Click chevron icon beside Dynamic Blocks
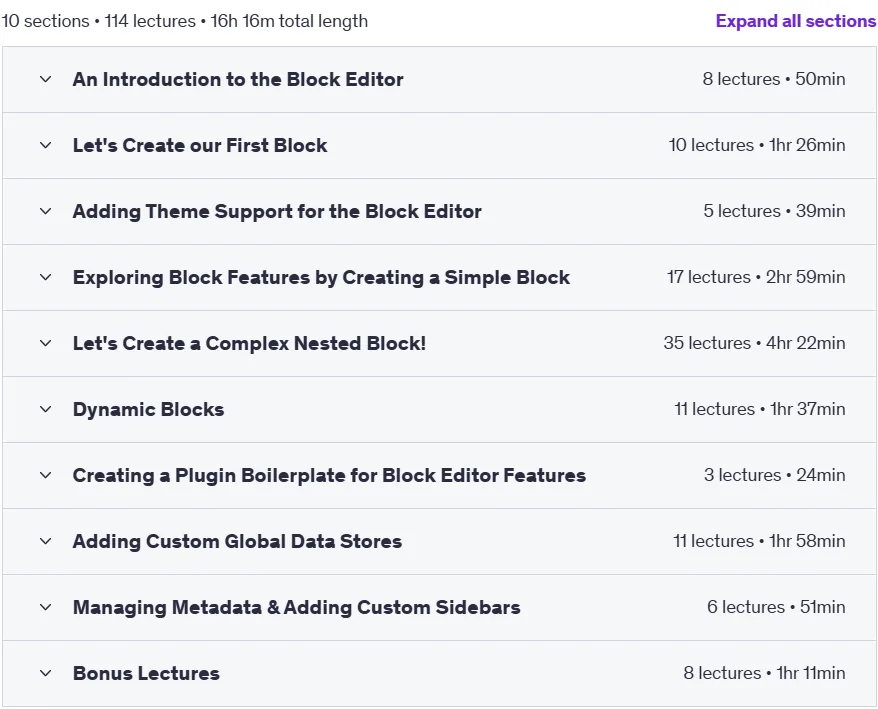 pos(46,409)
